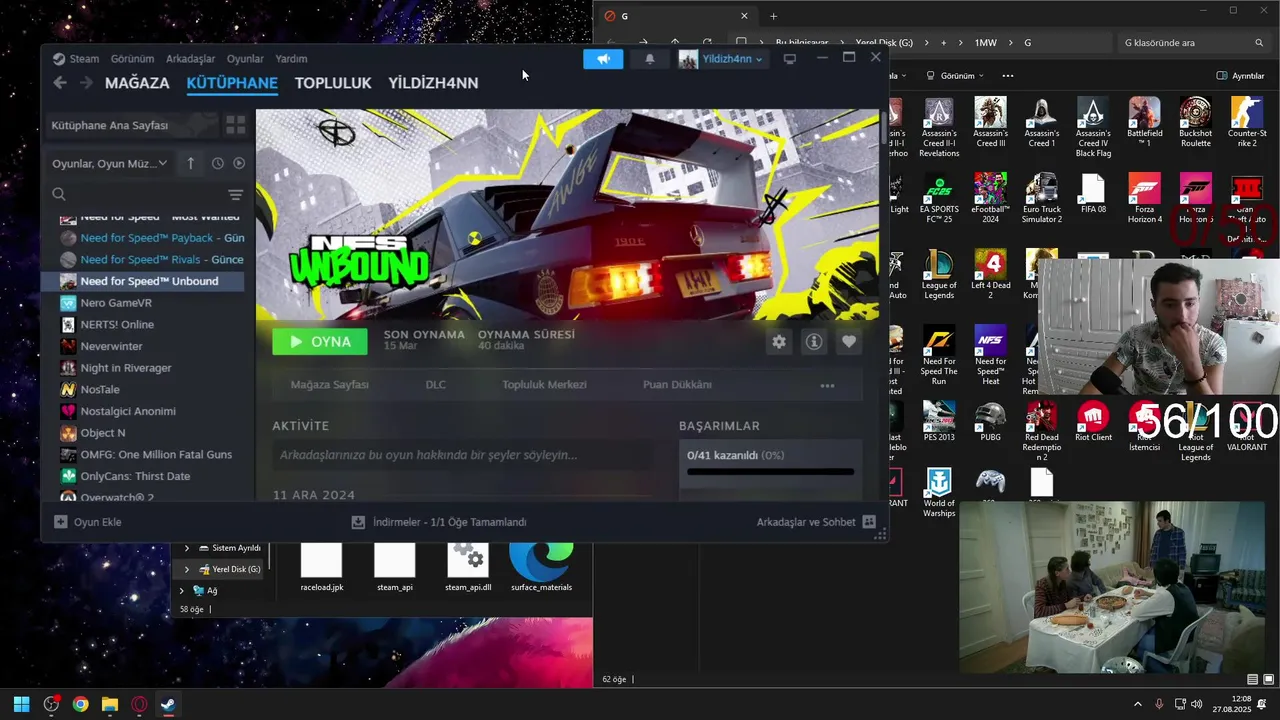Open Steam notifications bell
Screen dimensions: 1280x720
650,59
